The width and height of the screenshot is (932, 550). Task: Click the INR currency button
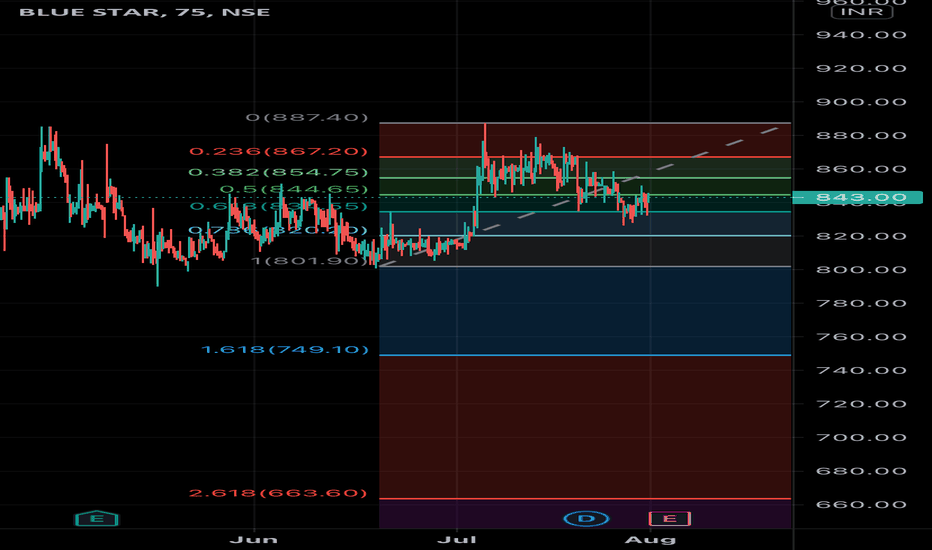862,11
